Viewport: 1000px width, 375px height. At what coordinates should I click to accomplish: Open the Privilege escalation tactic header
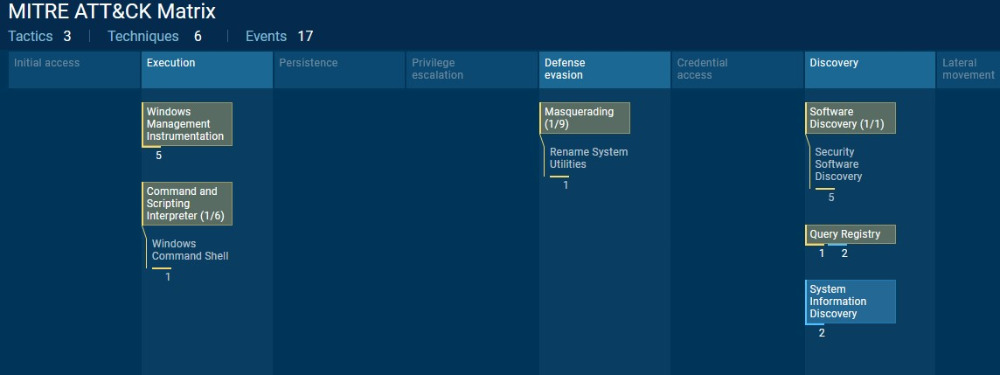[x=472, y=70]
